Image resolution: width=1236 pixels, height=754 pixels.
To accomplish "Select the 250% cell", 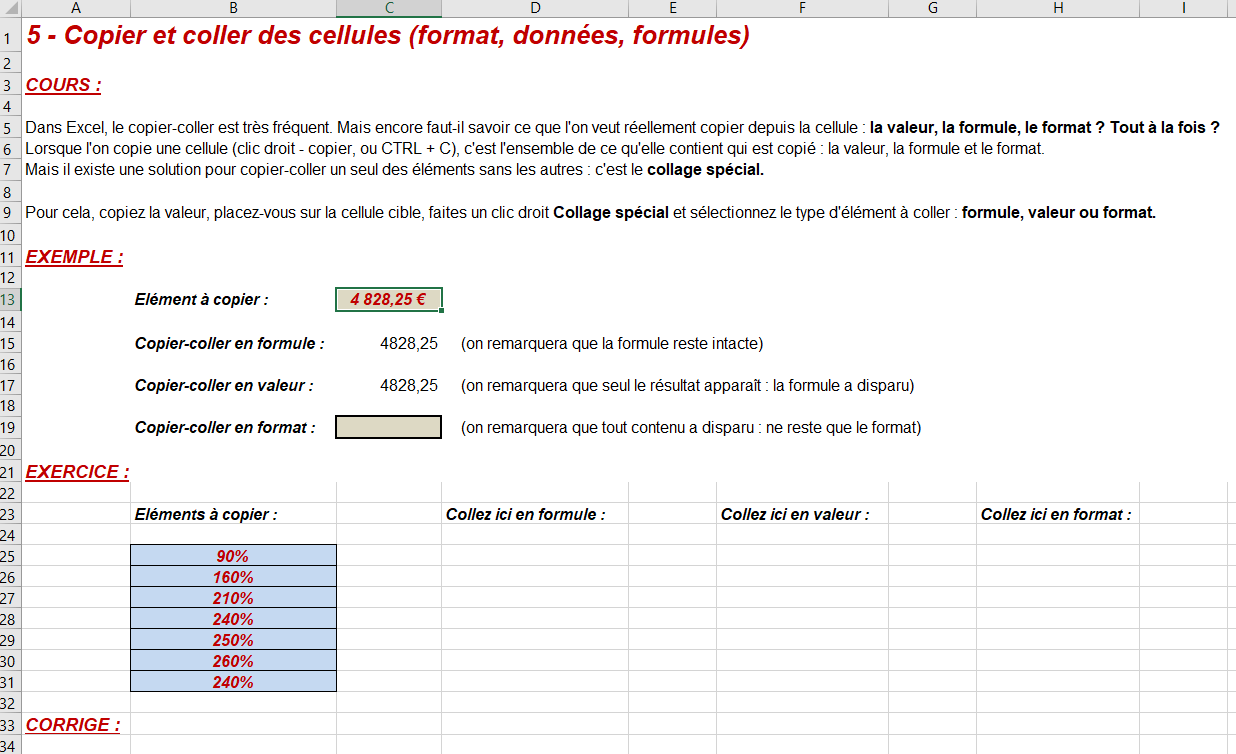I will click(x=233, y=640).
